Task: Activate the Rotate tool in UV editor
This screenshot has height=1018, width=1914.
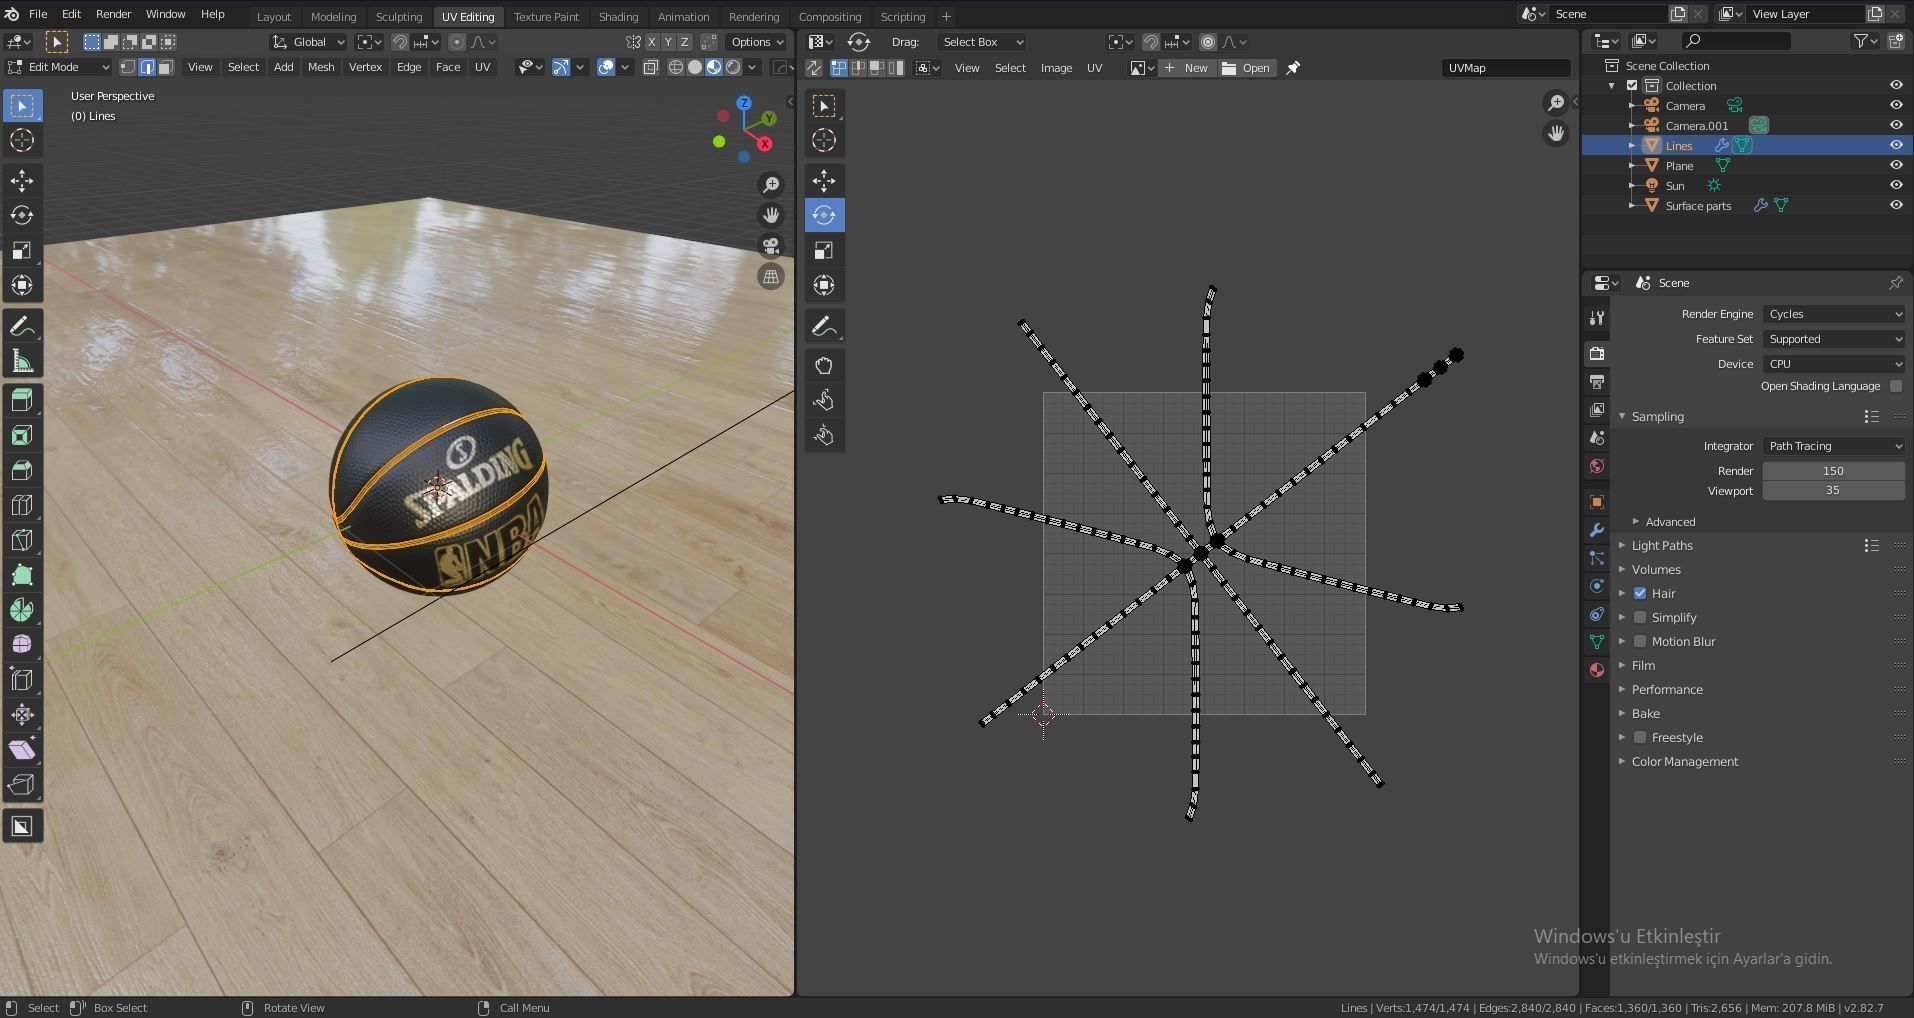Action: [824, 216]
